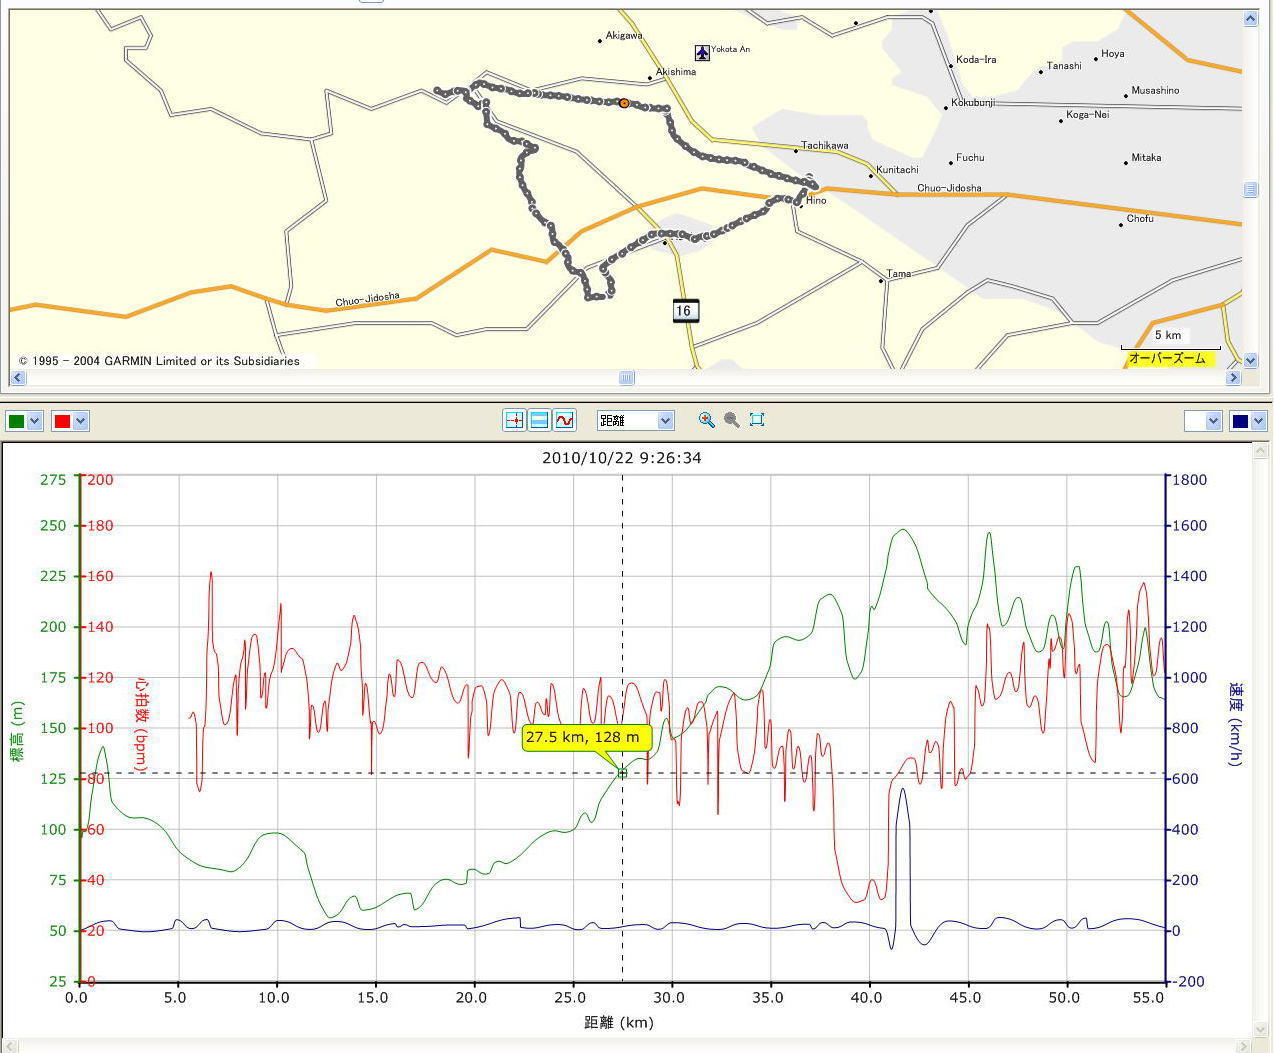Click the Yokota airport icon on map
Image resolution: width=1274 pixels, height=1053 pixels.
[702, 53]
